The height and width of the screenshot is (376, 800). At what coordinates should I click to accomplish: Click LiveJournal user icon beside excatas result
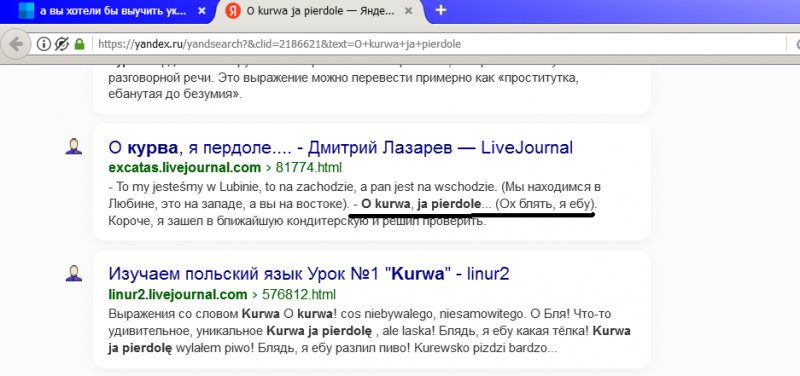pos(74,147)
